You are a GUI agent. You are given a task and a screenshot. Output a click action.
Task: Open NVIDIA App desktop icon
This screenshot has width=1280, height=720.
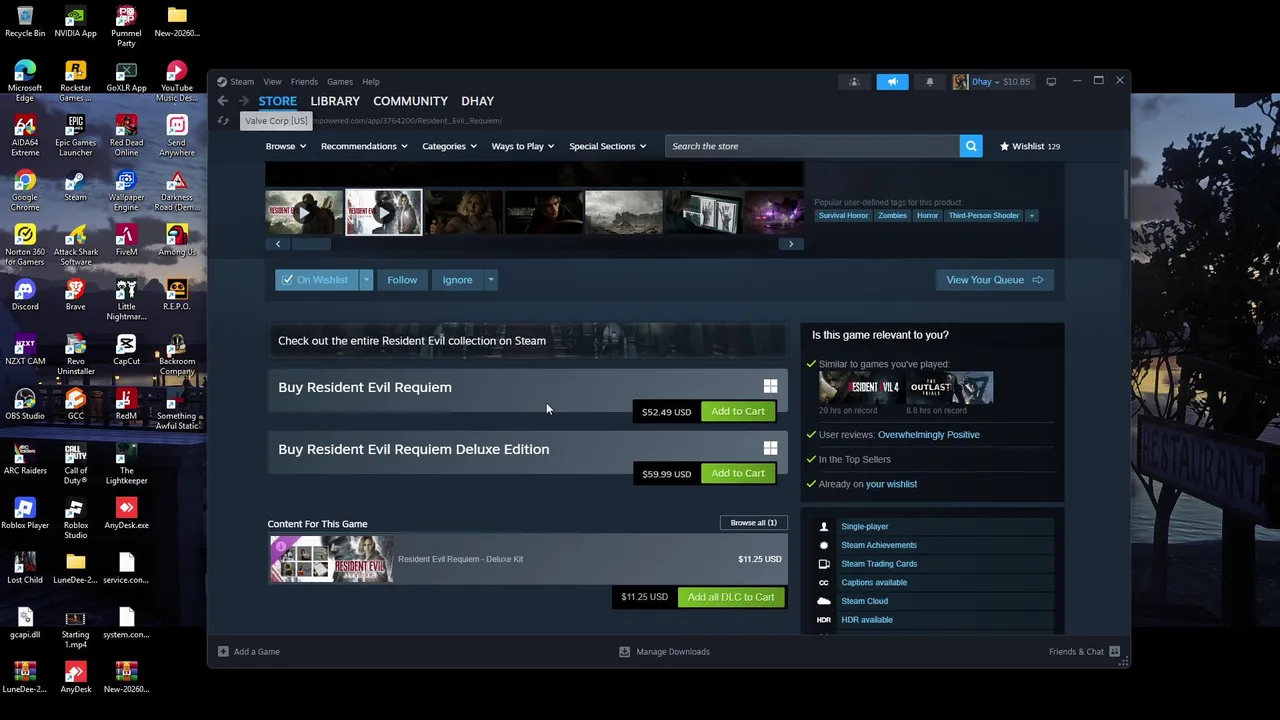coord(75,22)
